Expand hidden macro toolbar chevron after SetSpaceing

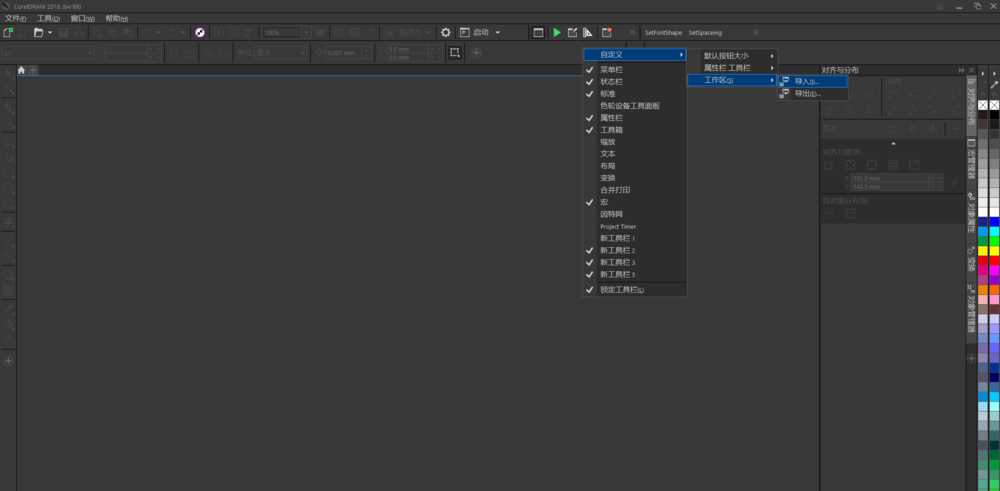(x=756, y=33)
